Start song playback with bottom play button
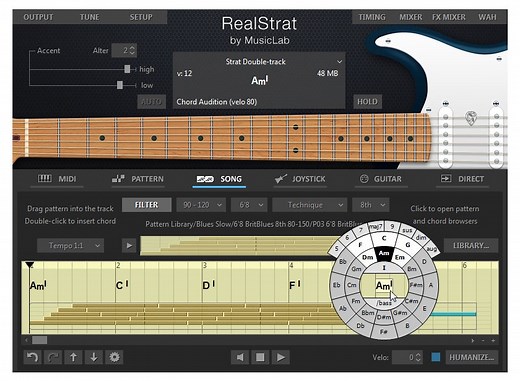 [281, 358]
